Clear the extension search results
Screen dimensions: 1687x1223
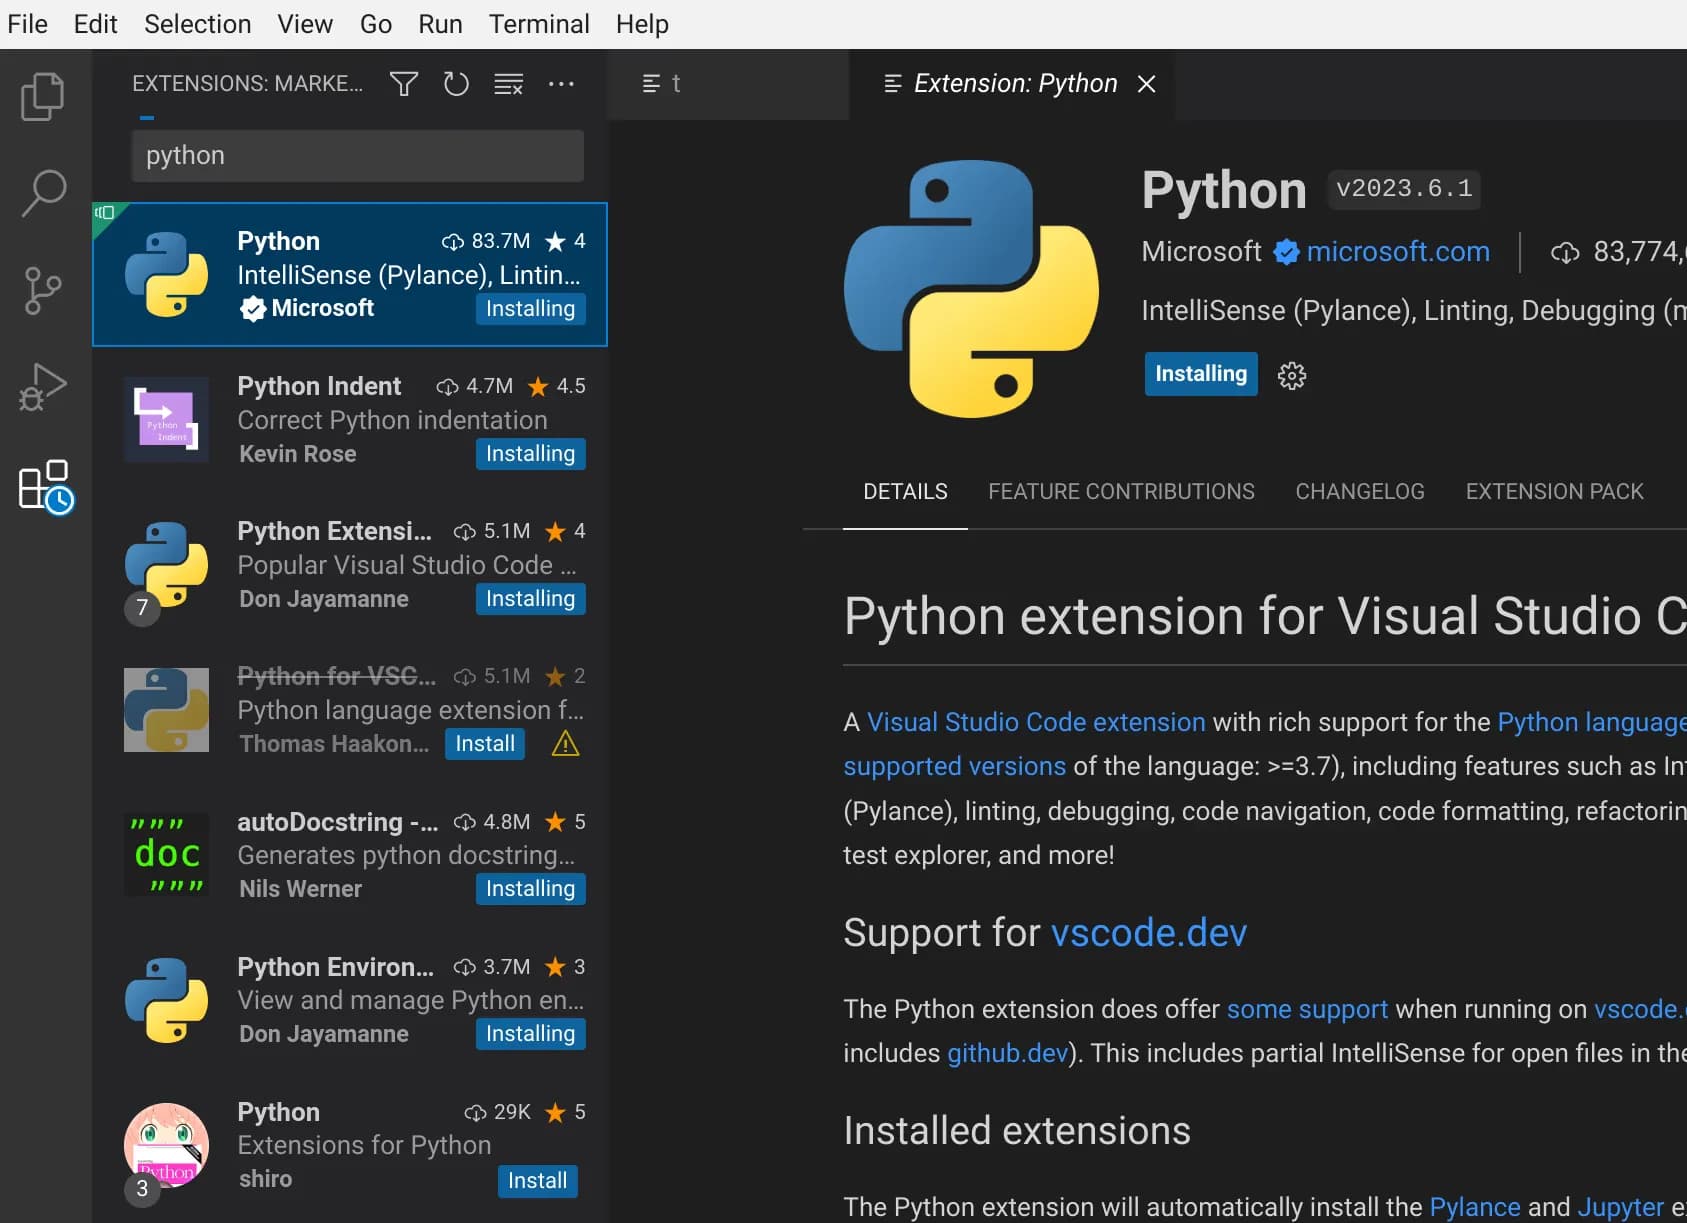coord(508,84)
